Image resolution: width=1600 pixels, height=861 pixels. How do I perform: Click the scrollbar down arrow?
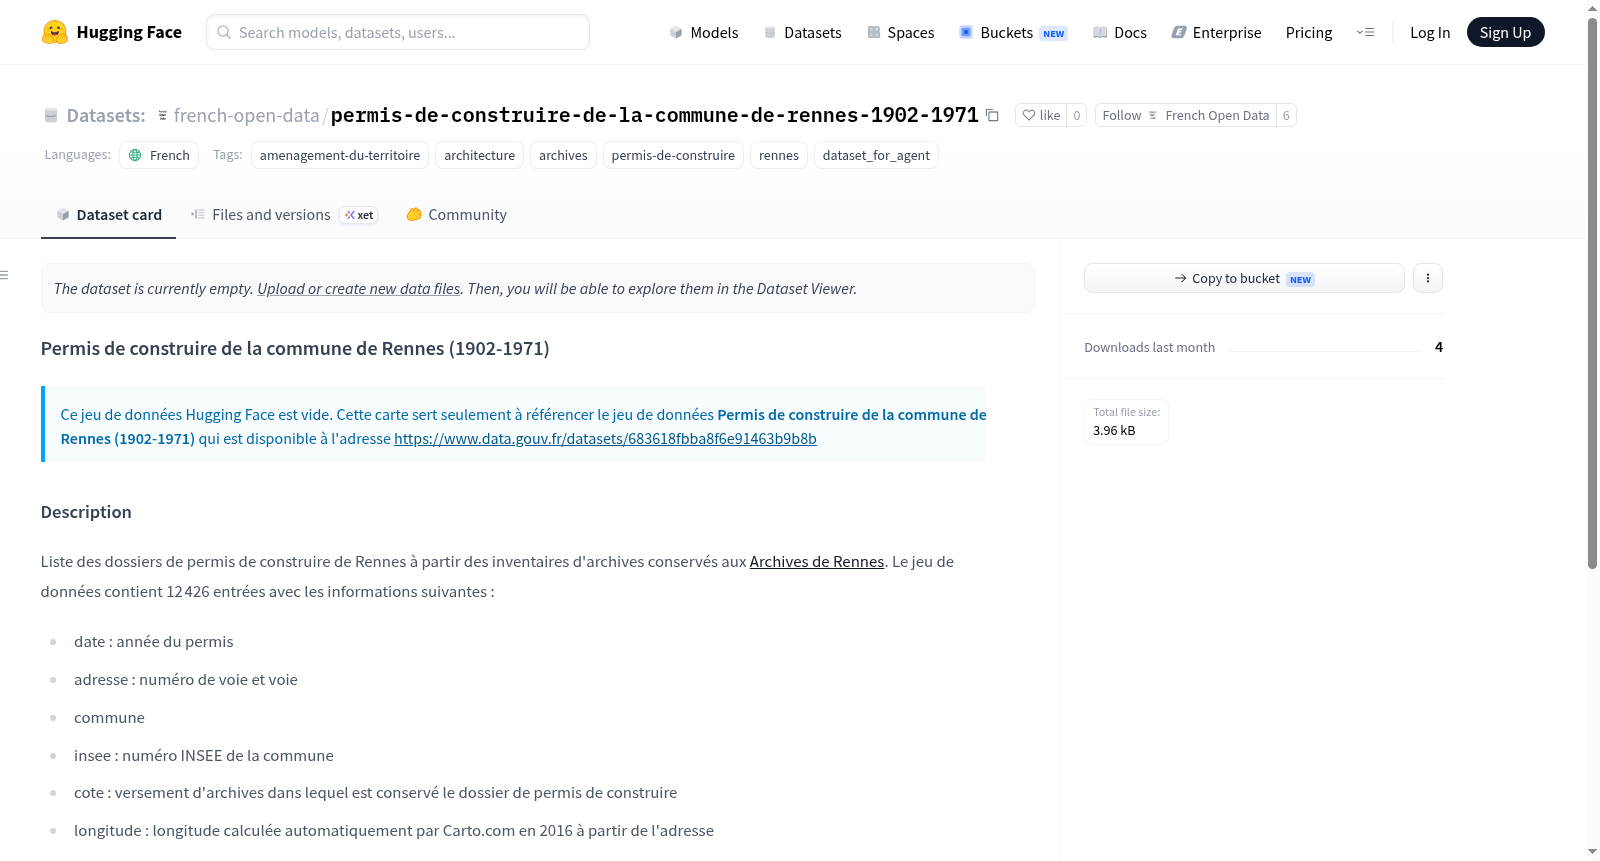[x=1593, y=852]
